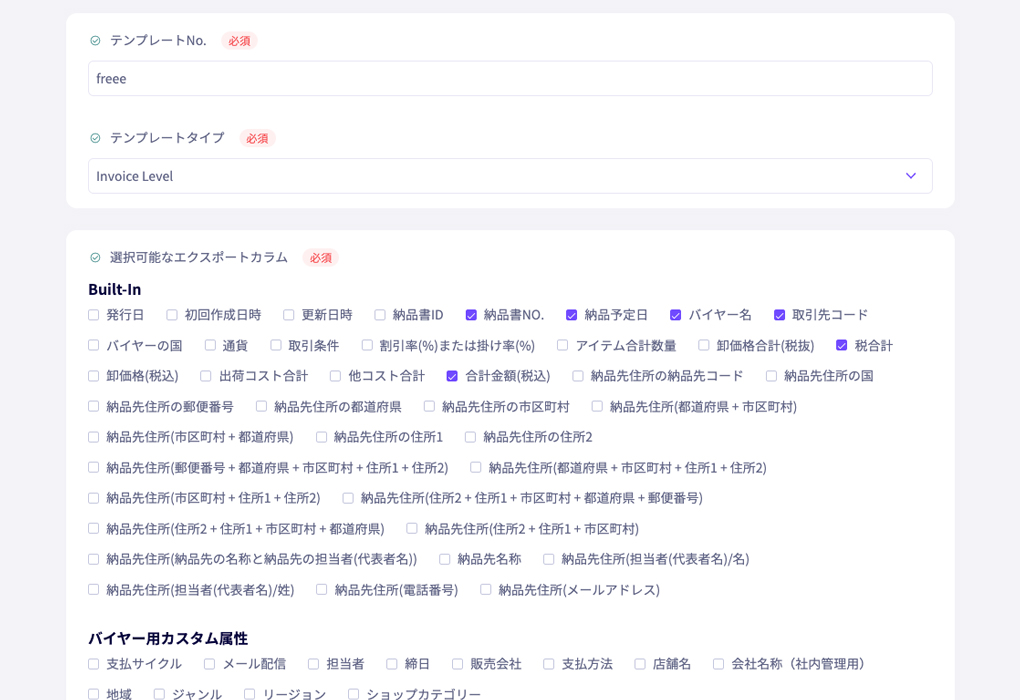This screenshot has height=700, width=1020.
Task: Tick the 初回作成日時 checkbox
Action: click(172, 315)
